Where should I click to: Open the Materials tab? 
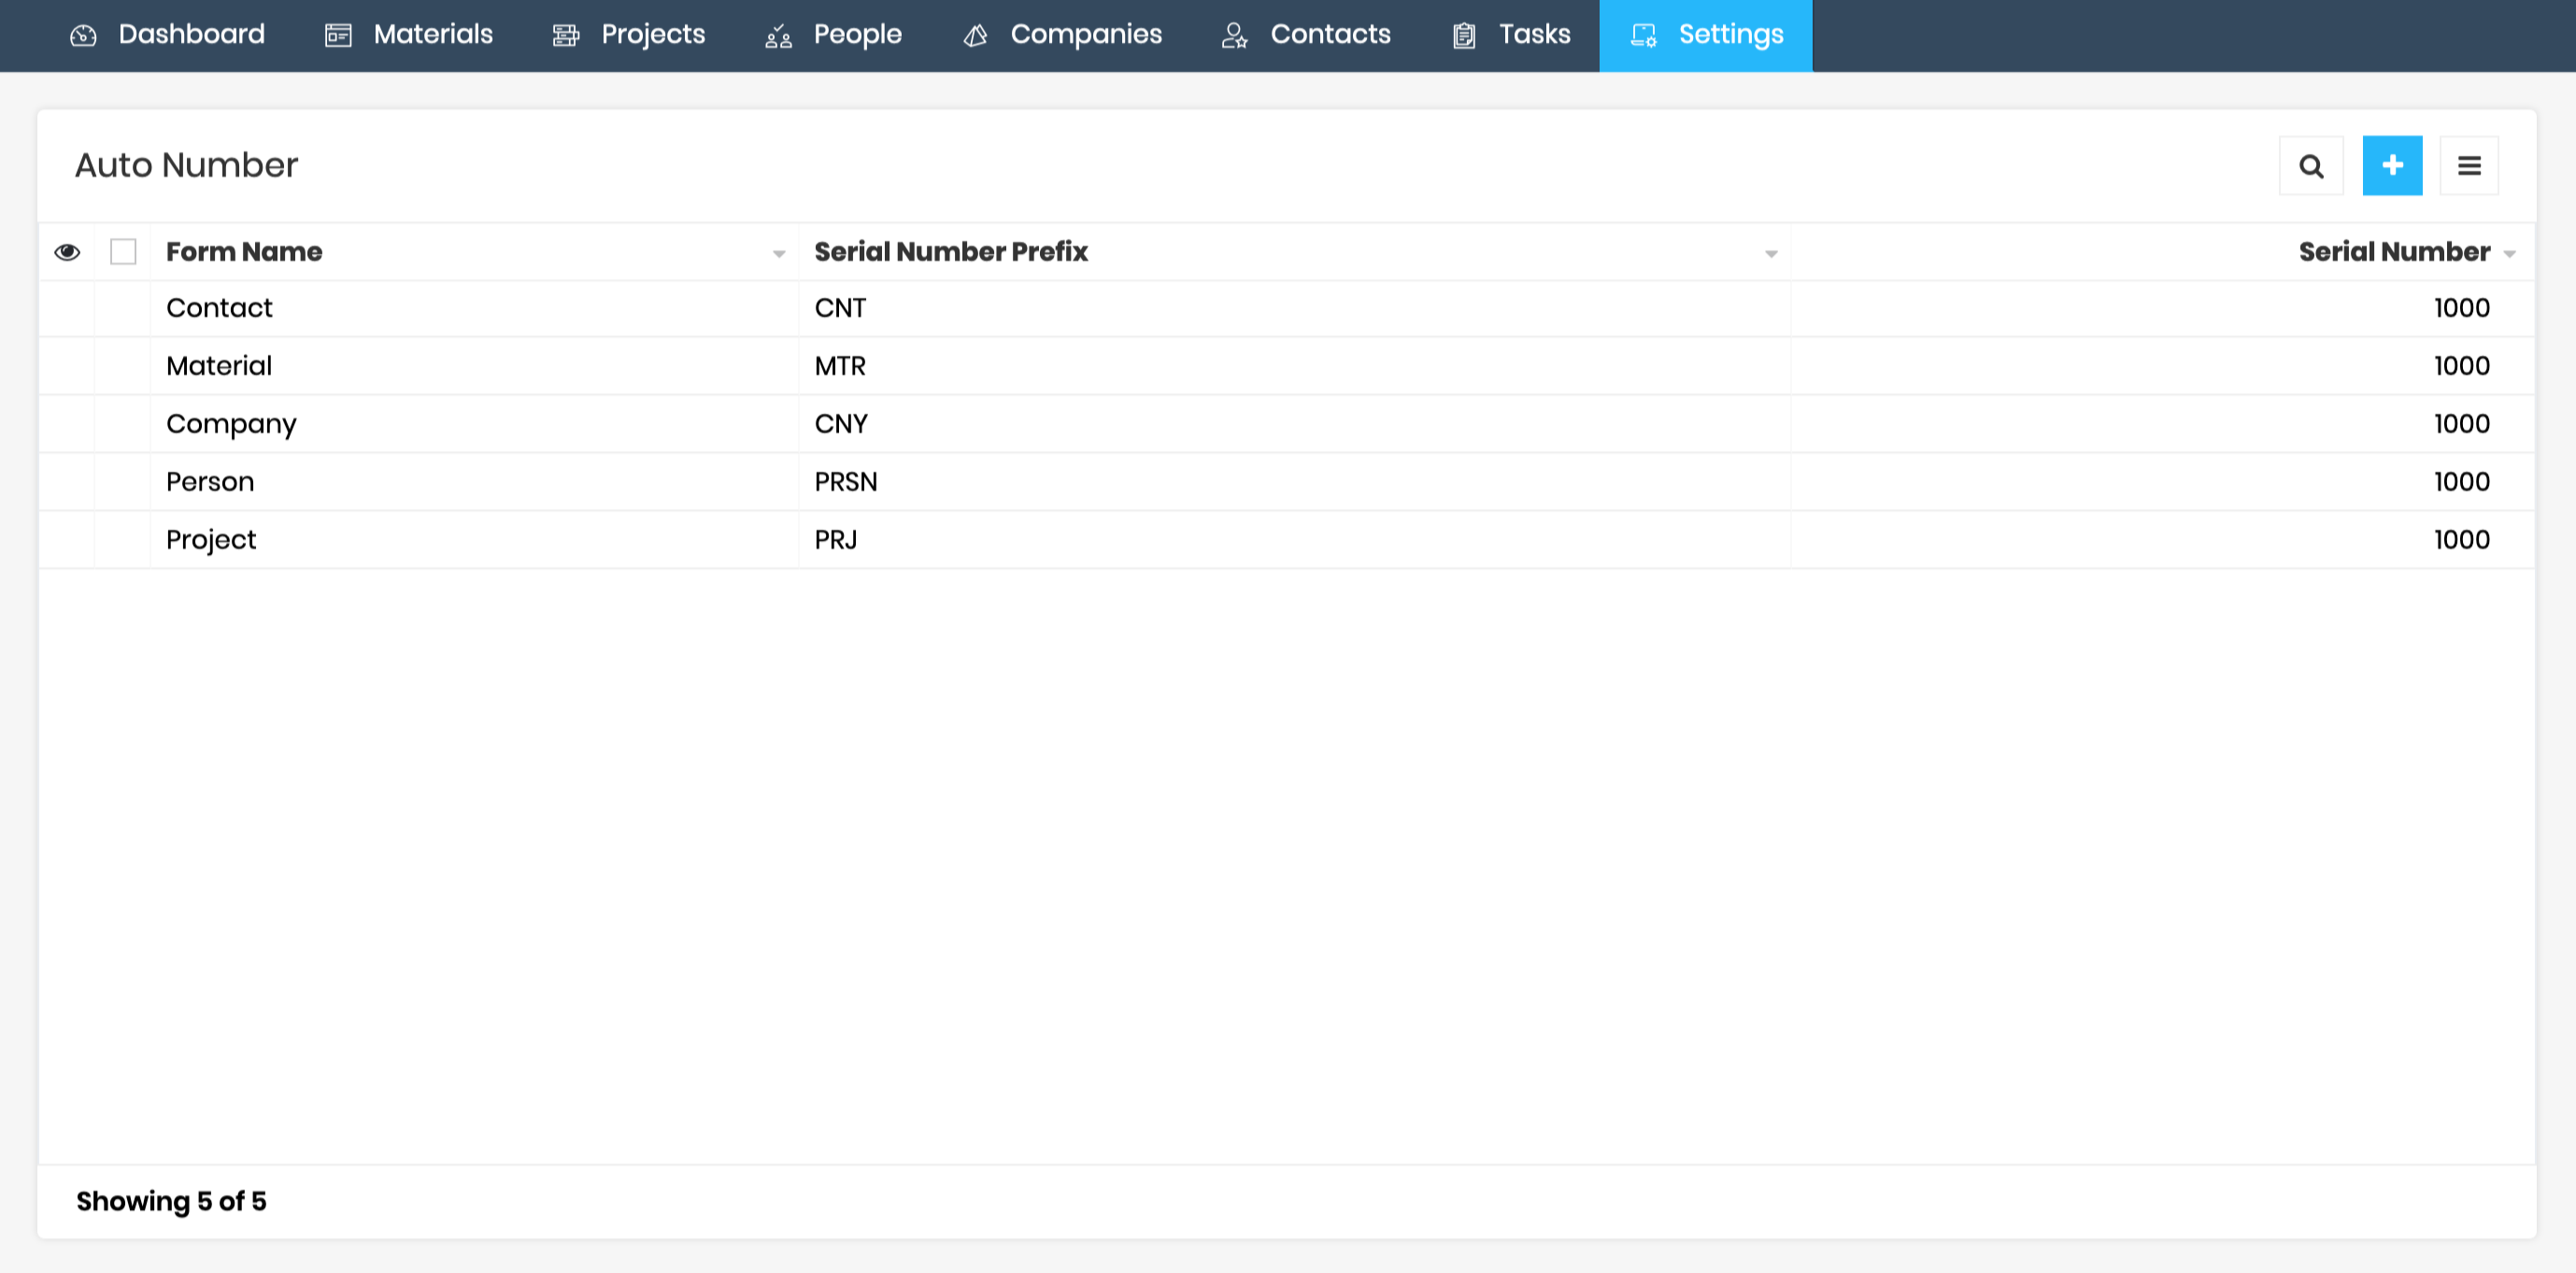(x=409, y=35)
